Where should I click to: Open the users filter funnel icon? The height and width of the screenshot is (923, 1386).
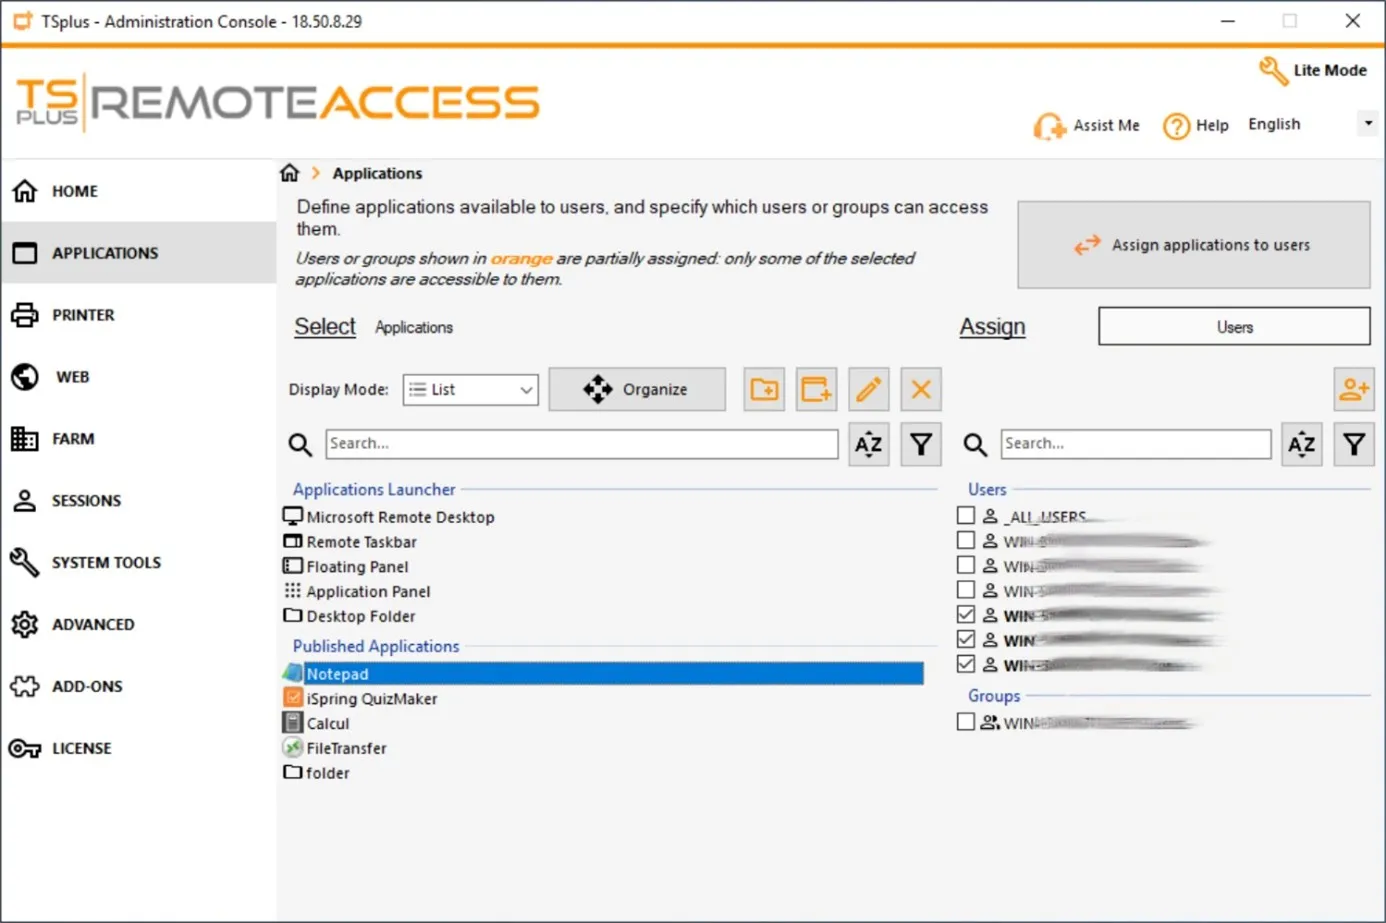[1354, 444]
